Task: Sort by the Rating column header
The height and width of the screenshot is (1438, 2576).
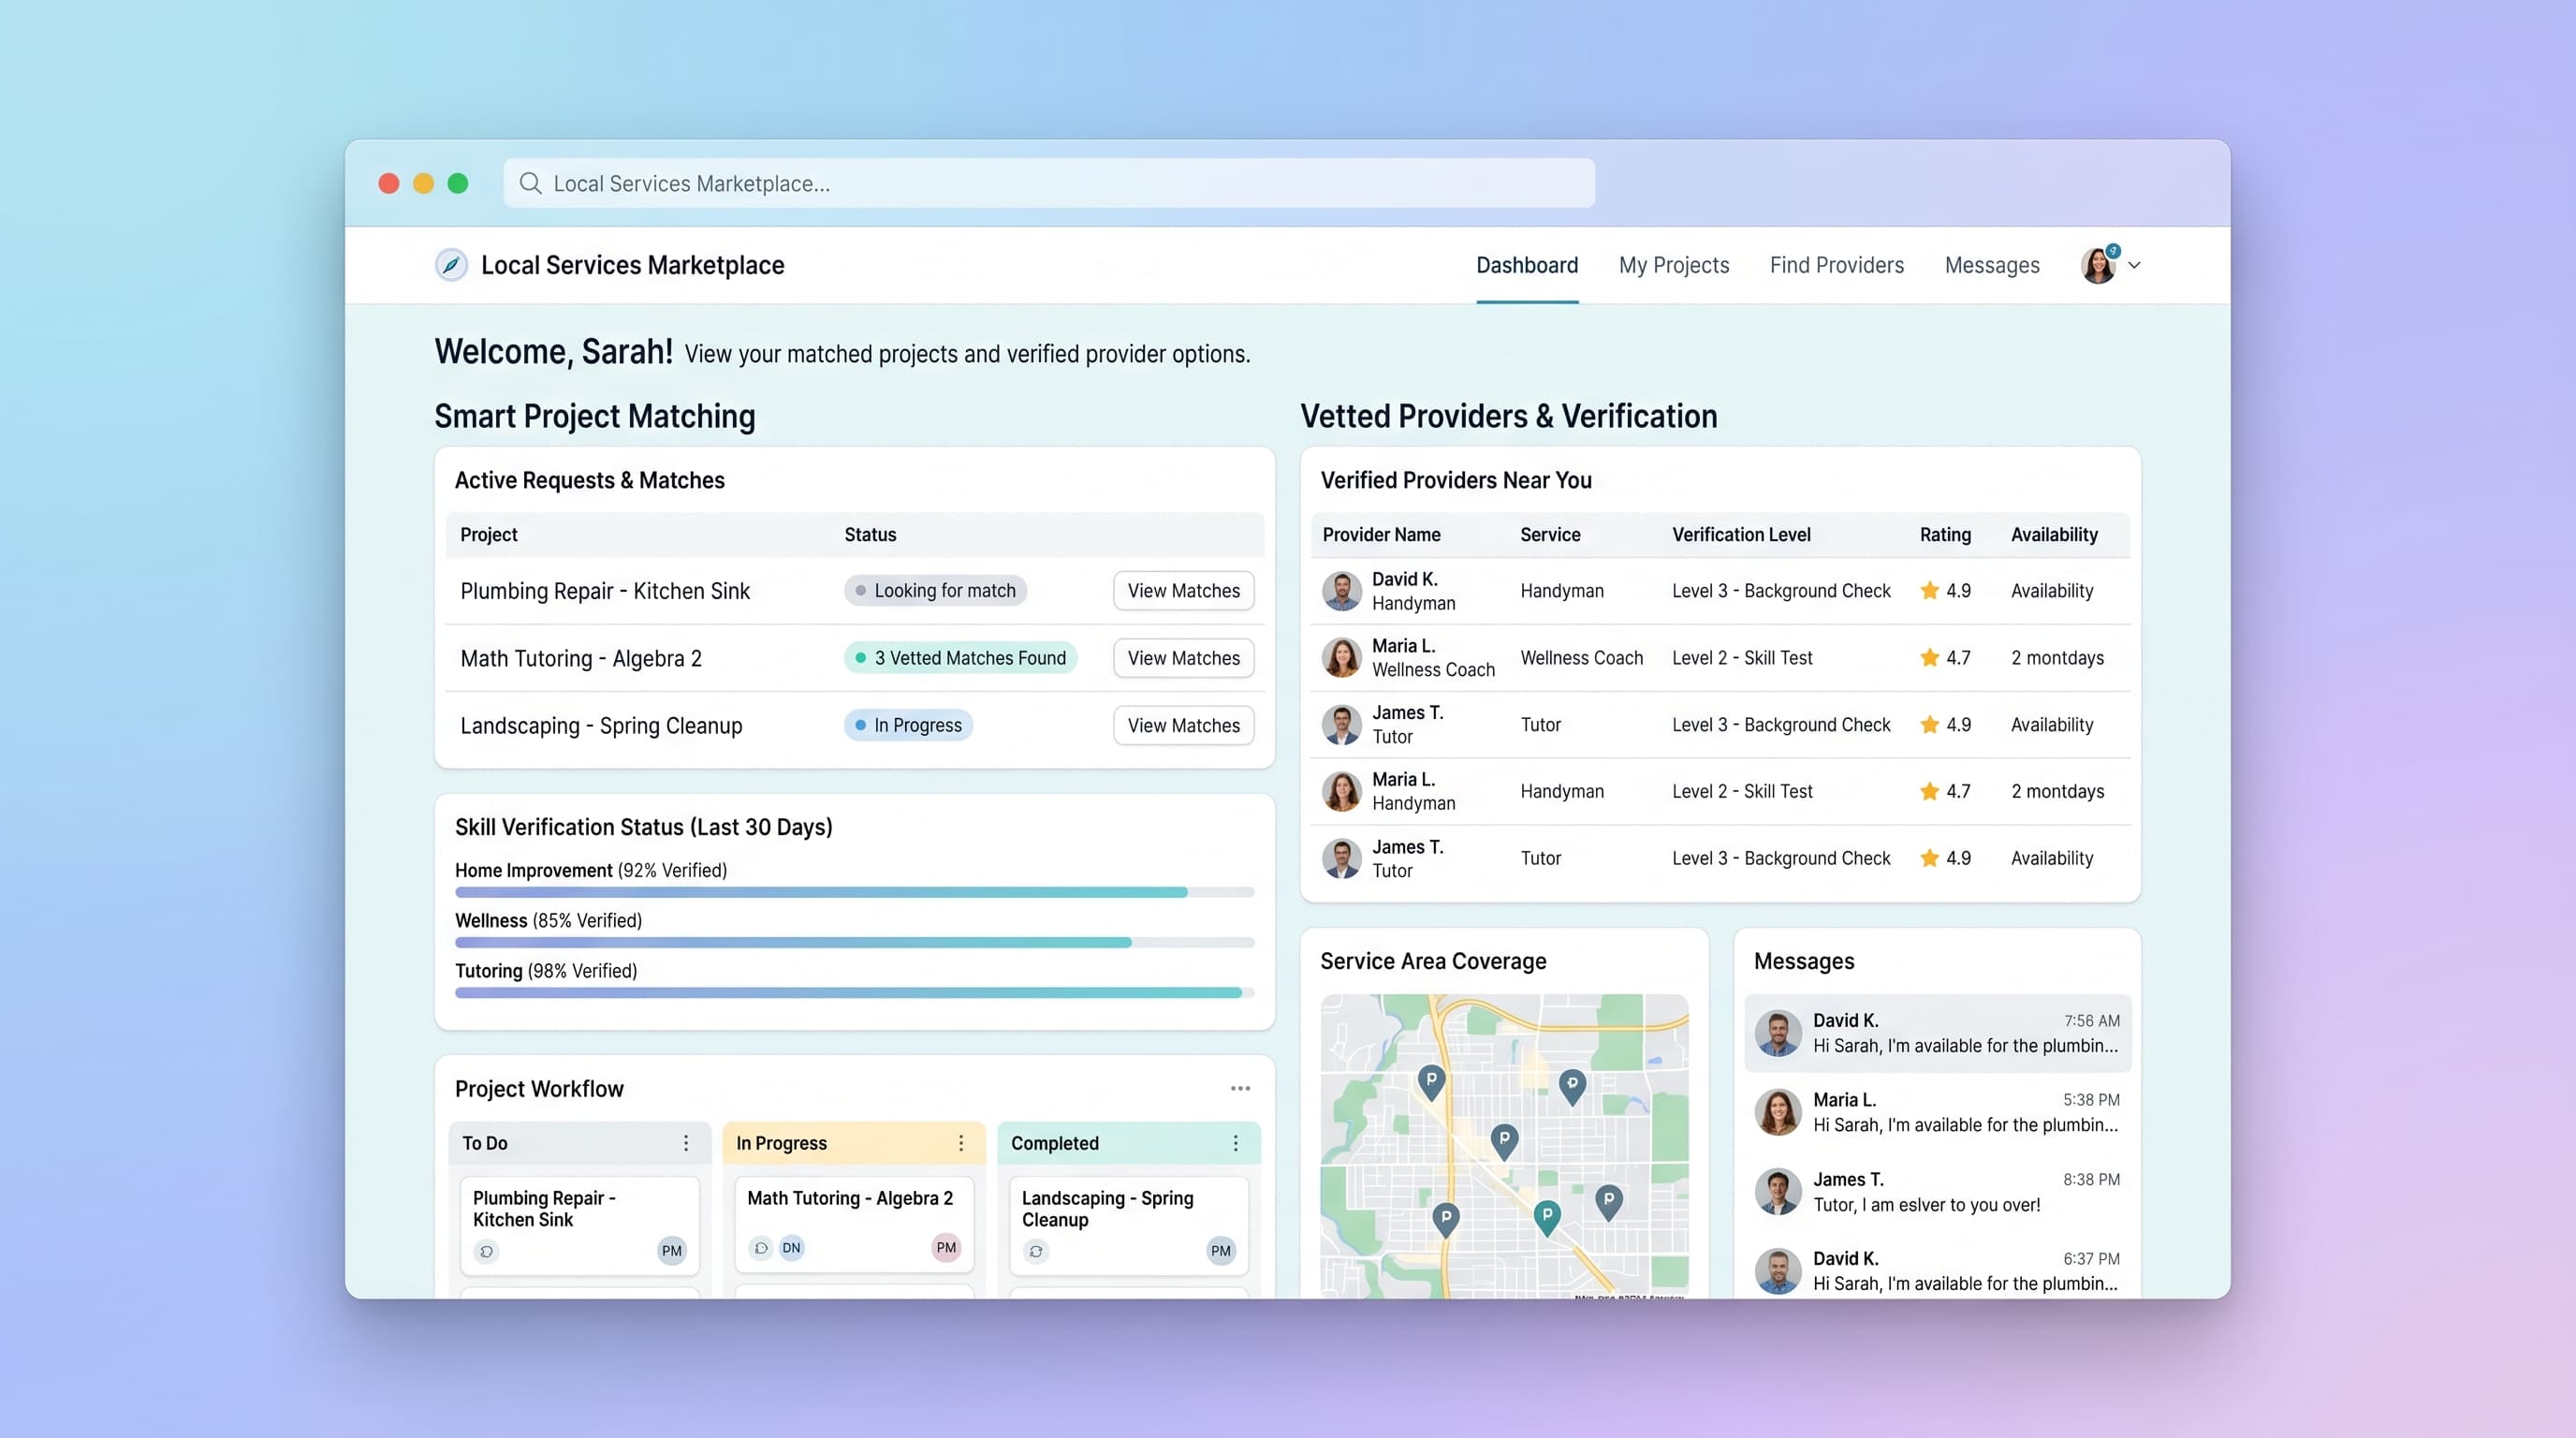Action: pos(1945,535)
